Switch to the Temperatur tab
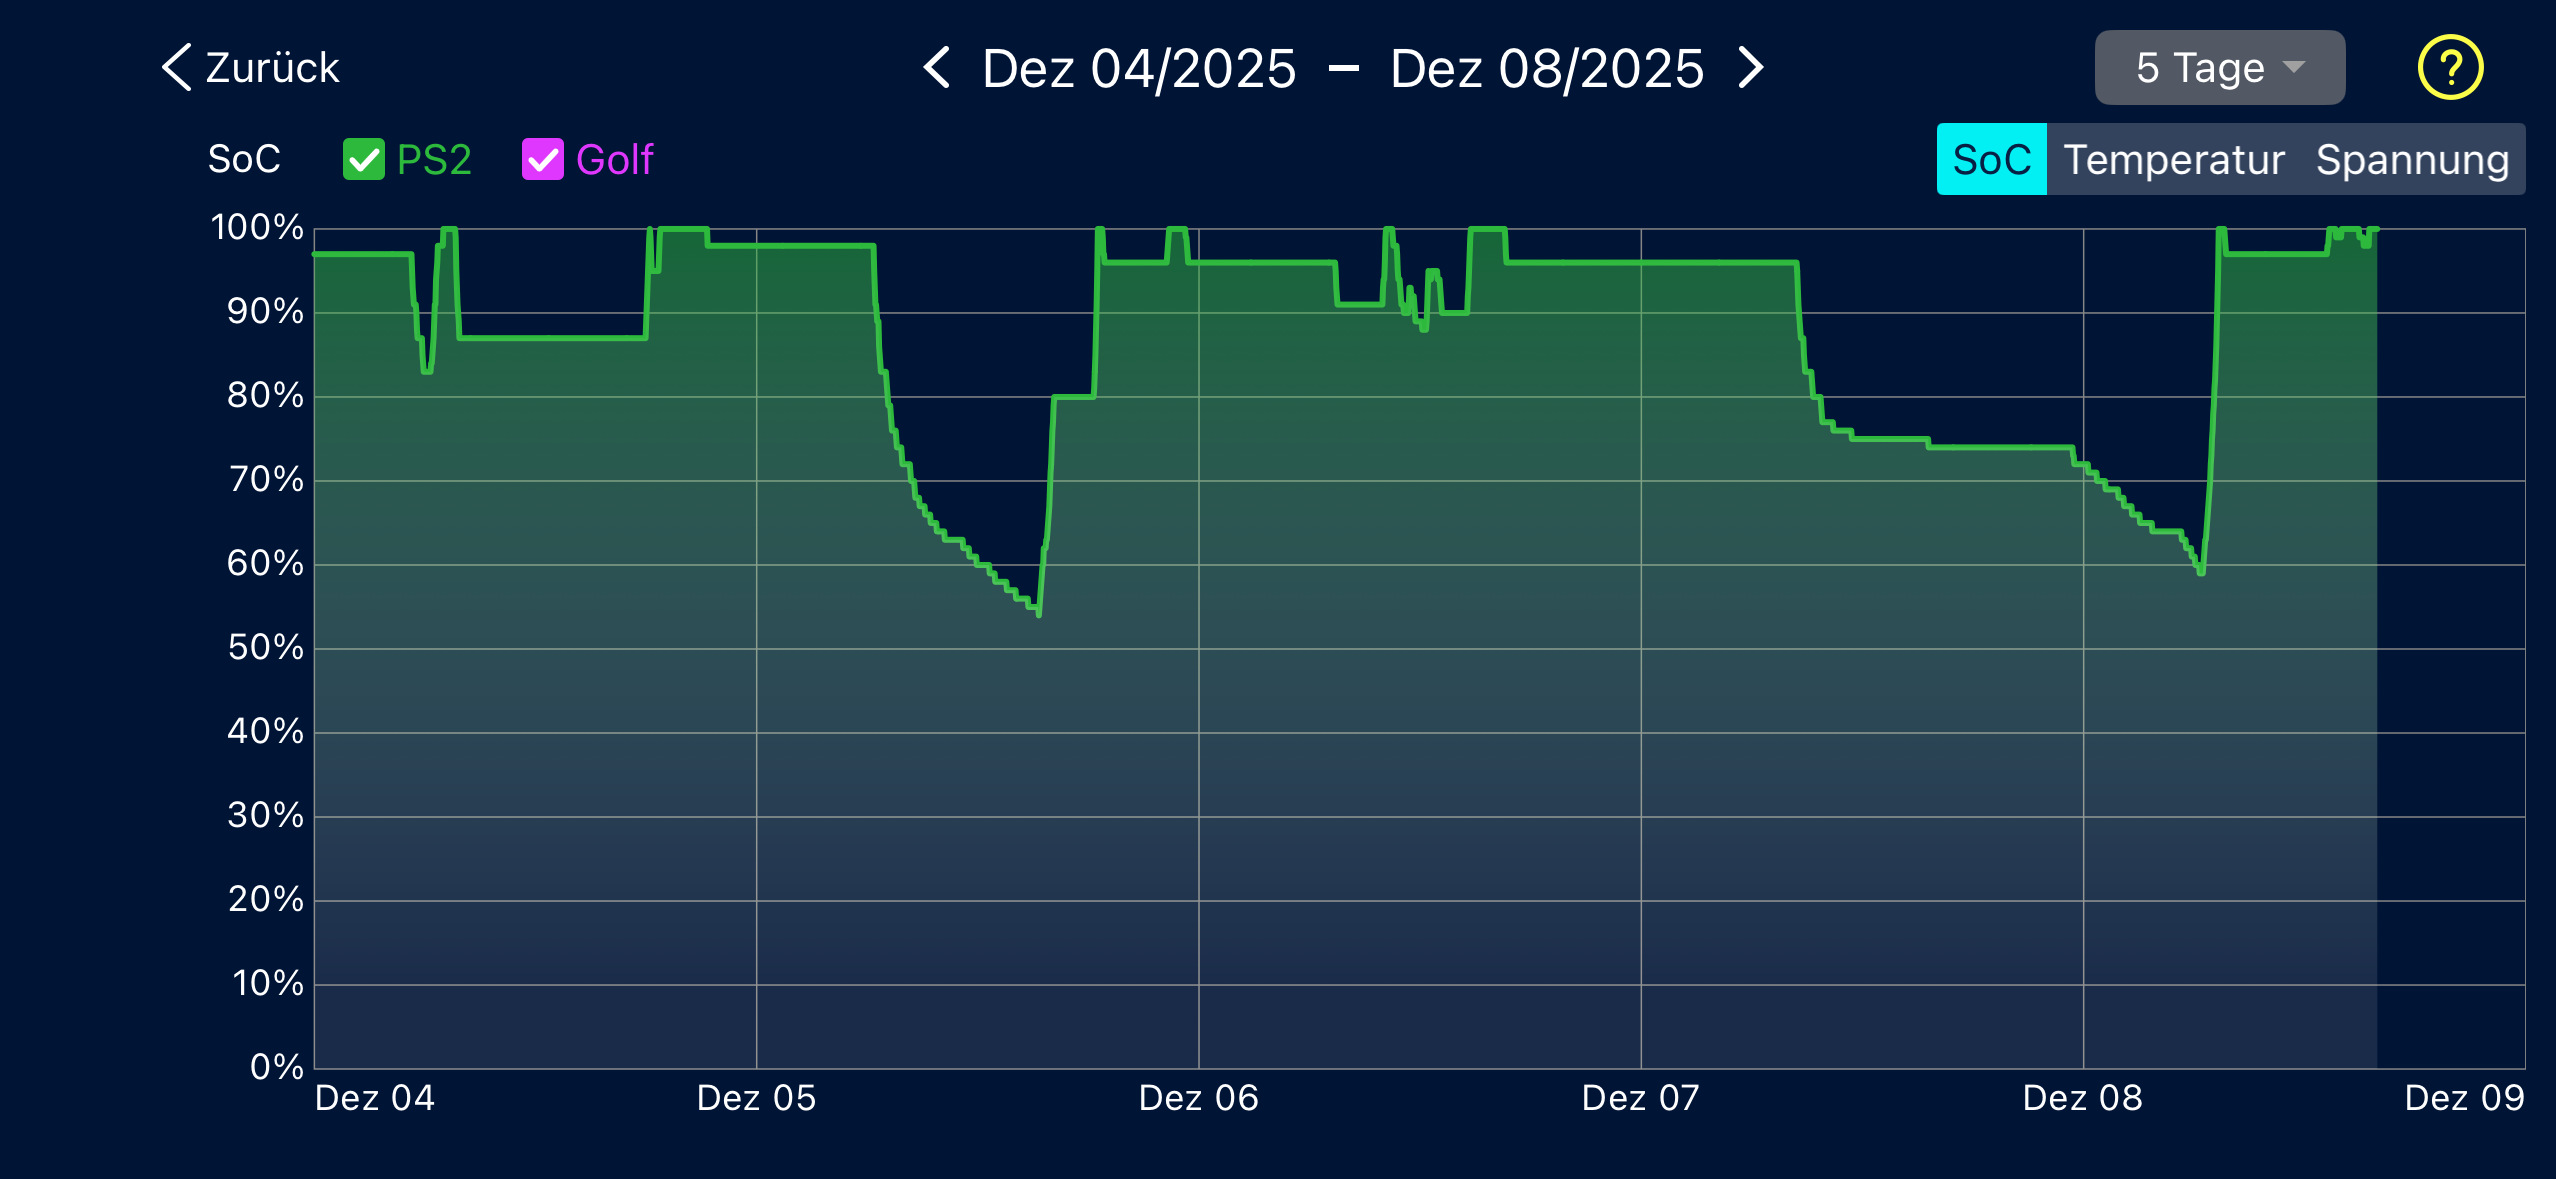The width and height of the screenshot is (2556, 1179). point(2174,159)
